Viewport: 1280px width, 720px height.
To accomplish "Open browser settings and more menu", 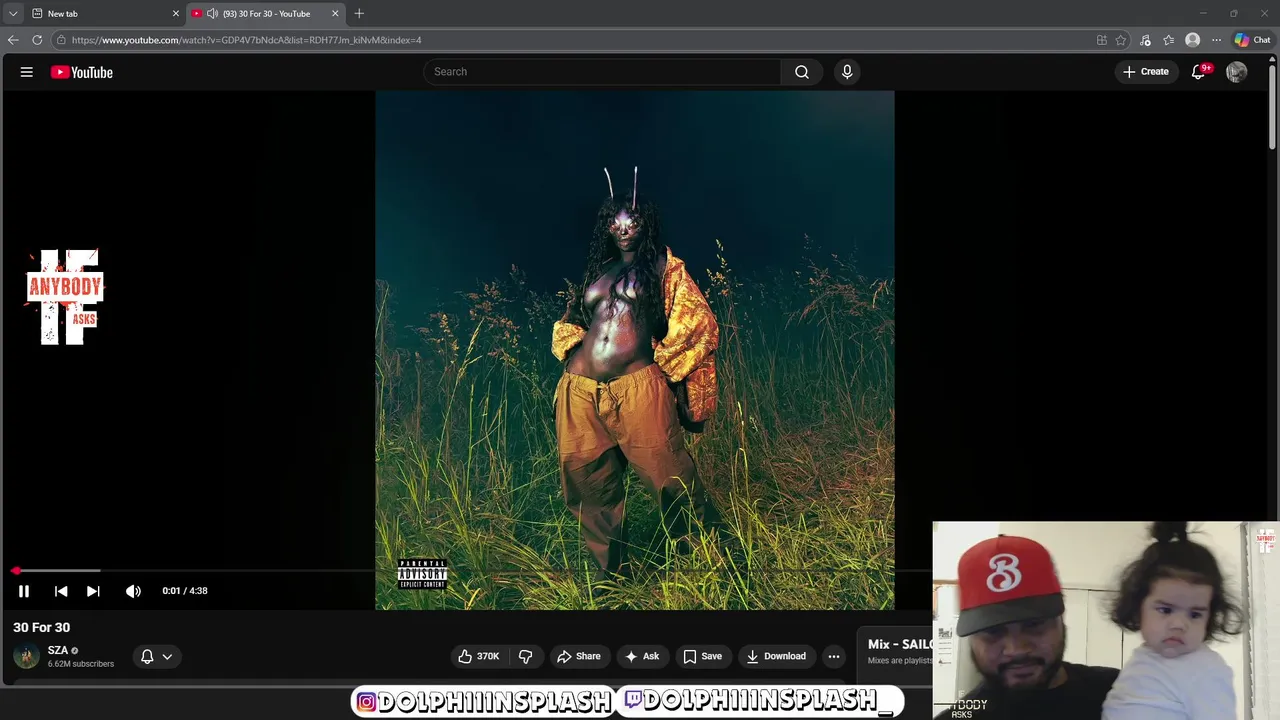I will point(1216,40).
